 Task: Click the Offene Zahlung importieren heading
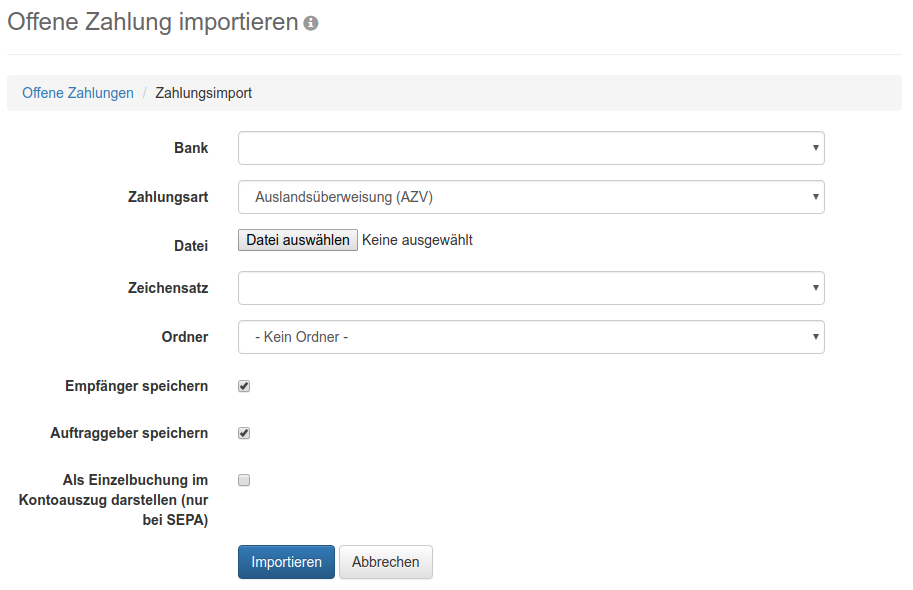pos(153,22)
